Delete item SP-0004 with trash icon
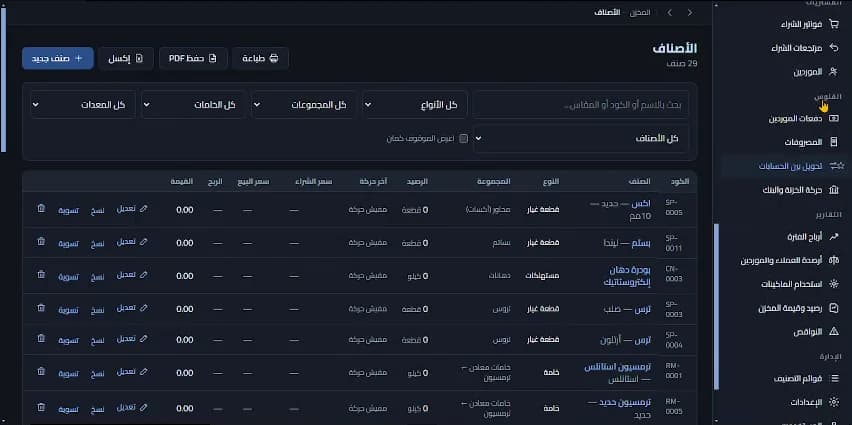The image size is (852, 425). click(x=41, y=338)
